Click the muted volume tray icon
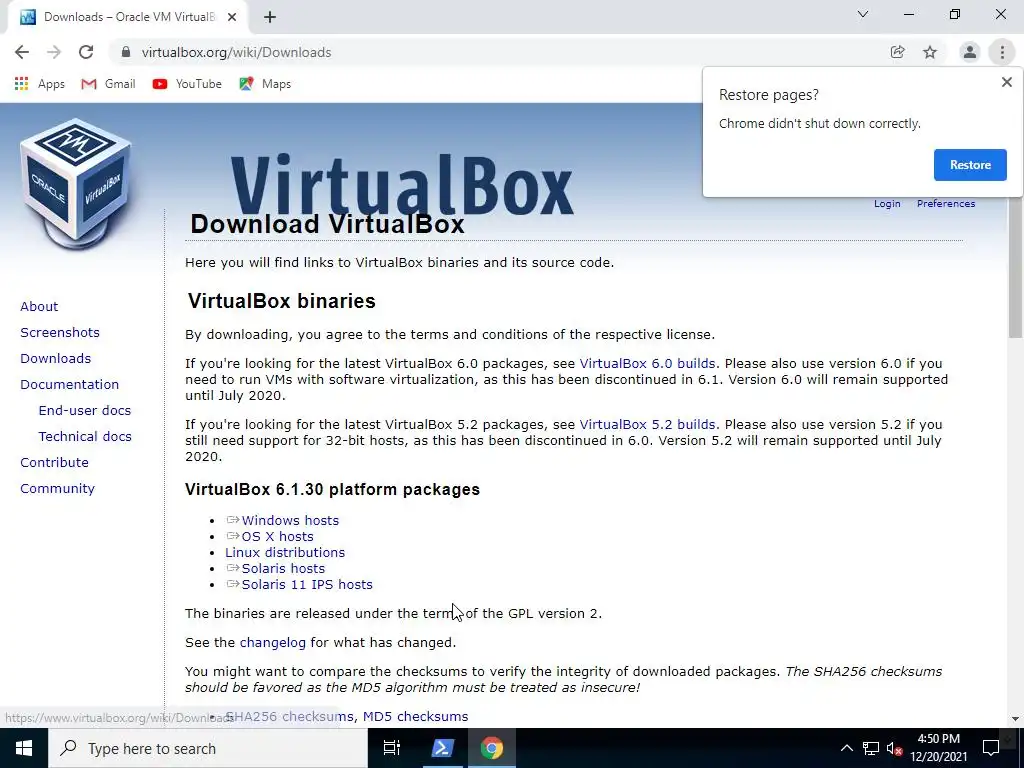 [x=895, y=748]
